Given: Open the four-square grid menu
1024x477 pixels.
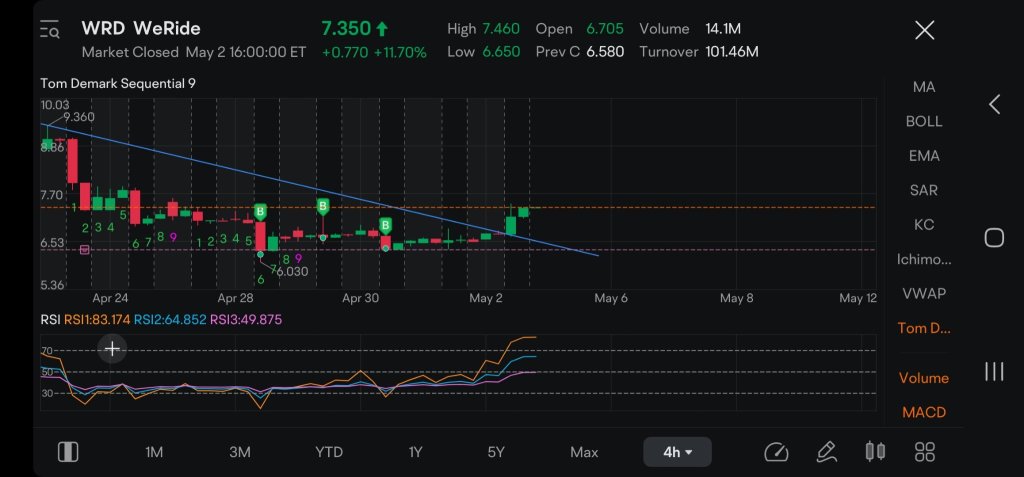Looking at the screenshot, I should pyautogui.click(x=925, y=452).
